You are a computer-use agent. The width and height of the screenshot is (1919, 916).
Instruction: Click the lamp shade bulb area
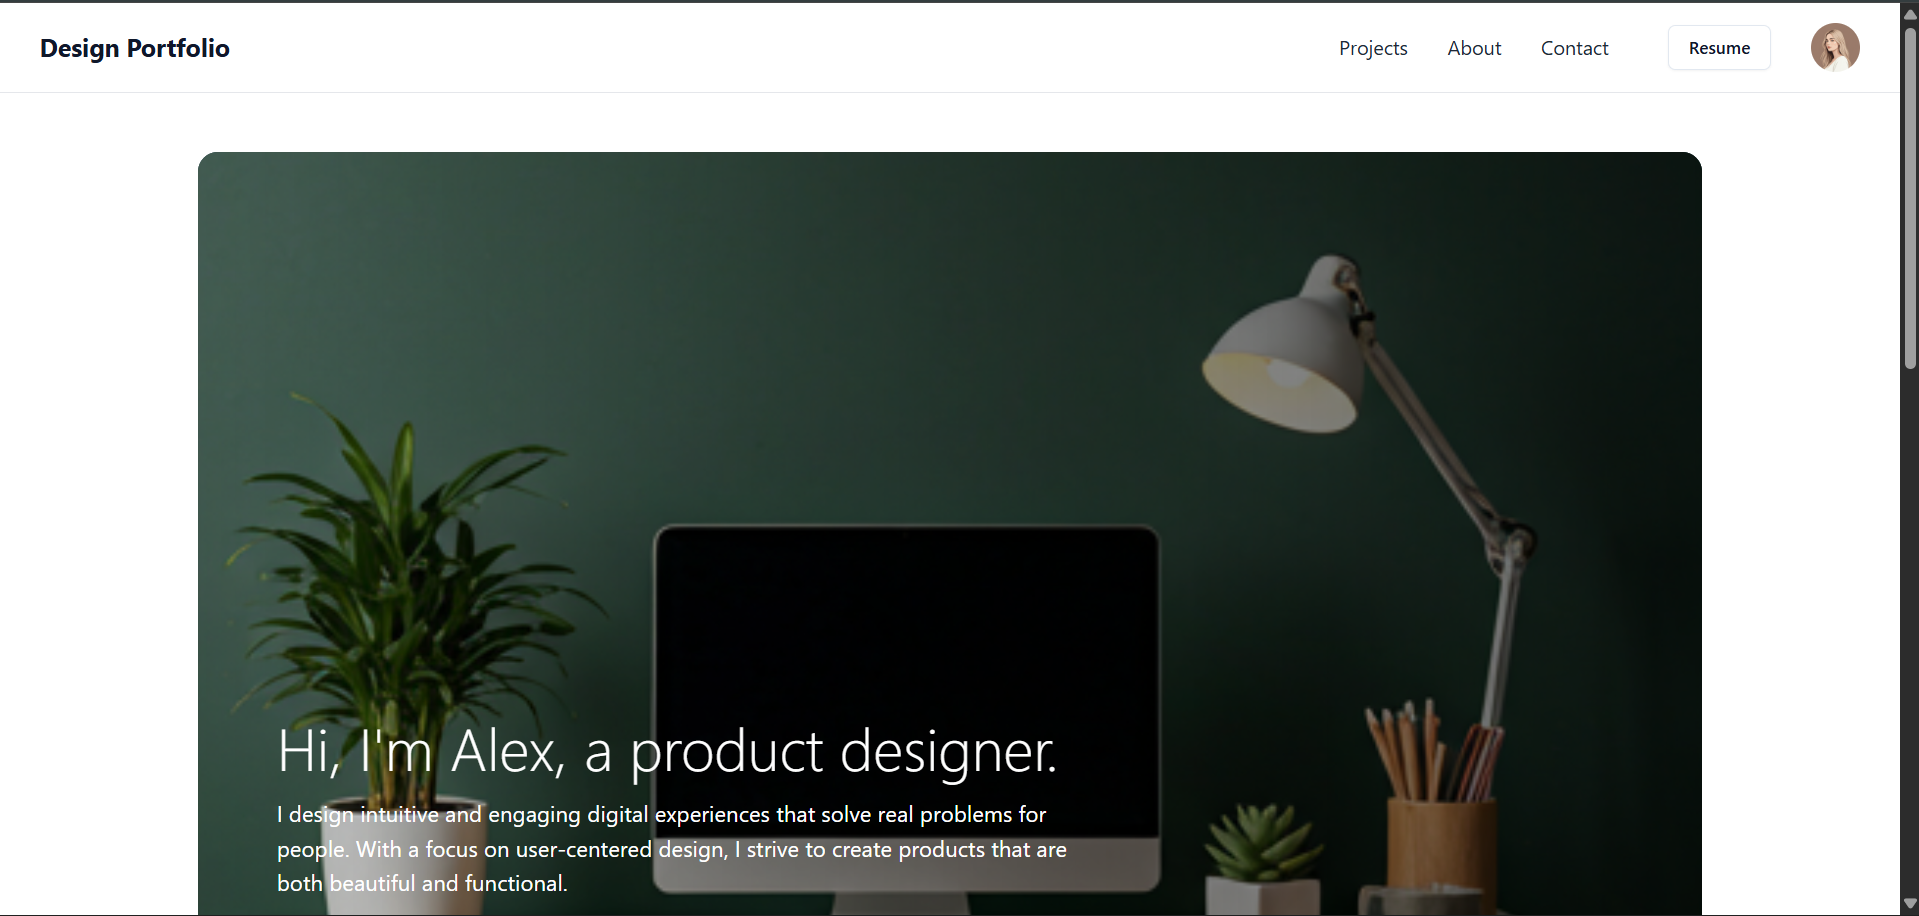coord(1285,385)
